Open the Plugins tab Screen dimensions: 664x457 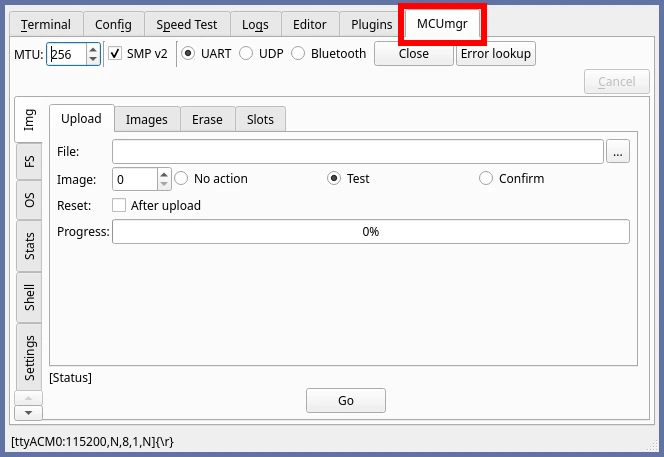(x=371, y=25)
